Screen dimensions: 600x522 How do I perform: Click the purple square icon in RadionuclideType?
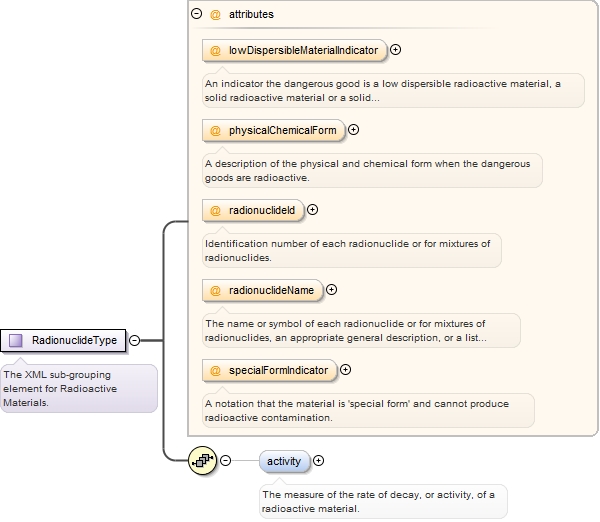pos(15,340)
